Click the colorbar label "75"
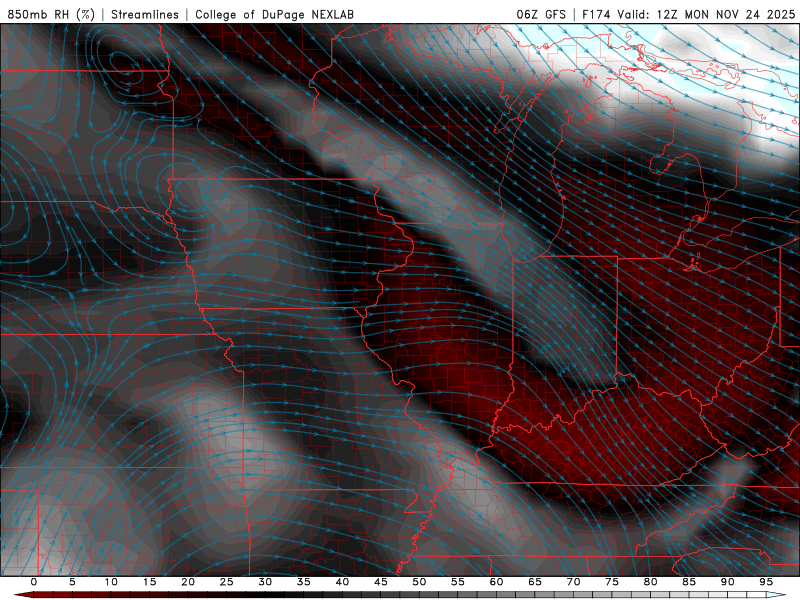Image resolution: width=800 pixels, height=600 pixels. click(x=612, y=582)
